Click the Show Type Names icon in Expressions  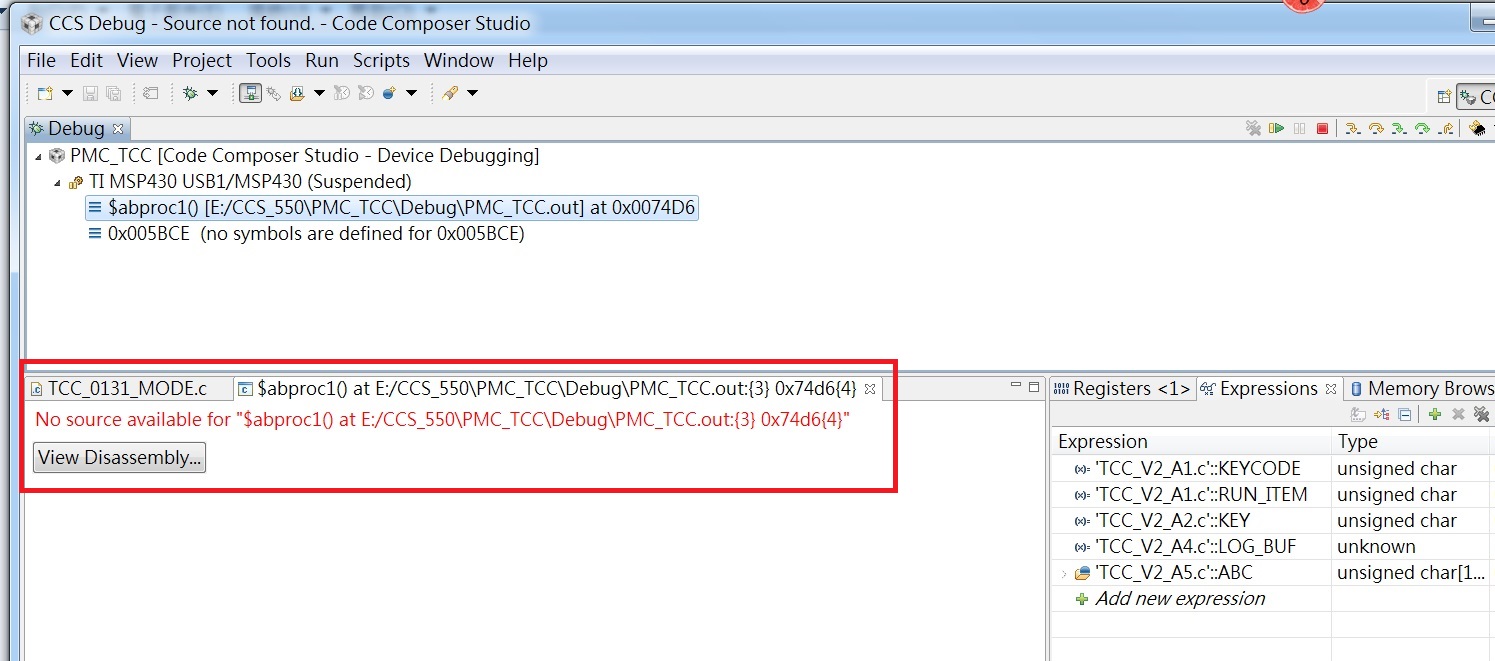pyautogui.click(x=1358, y=415)
